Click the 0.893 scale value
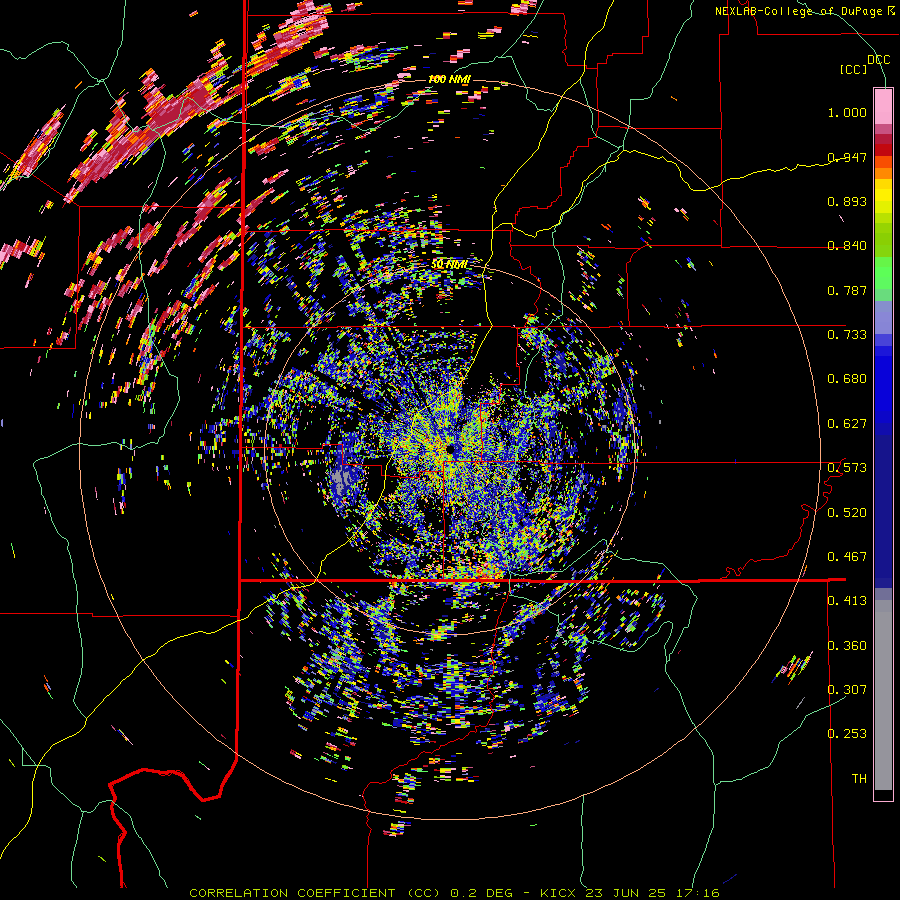Image resolution: width=900 pixels, height=900 pixels. (x=847, y=201)
